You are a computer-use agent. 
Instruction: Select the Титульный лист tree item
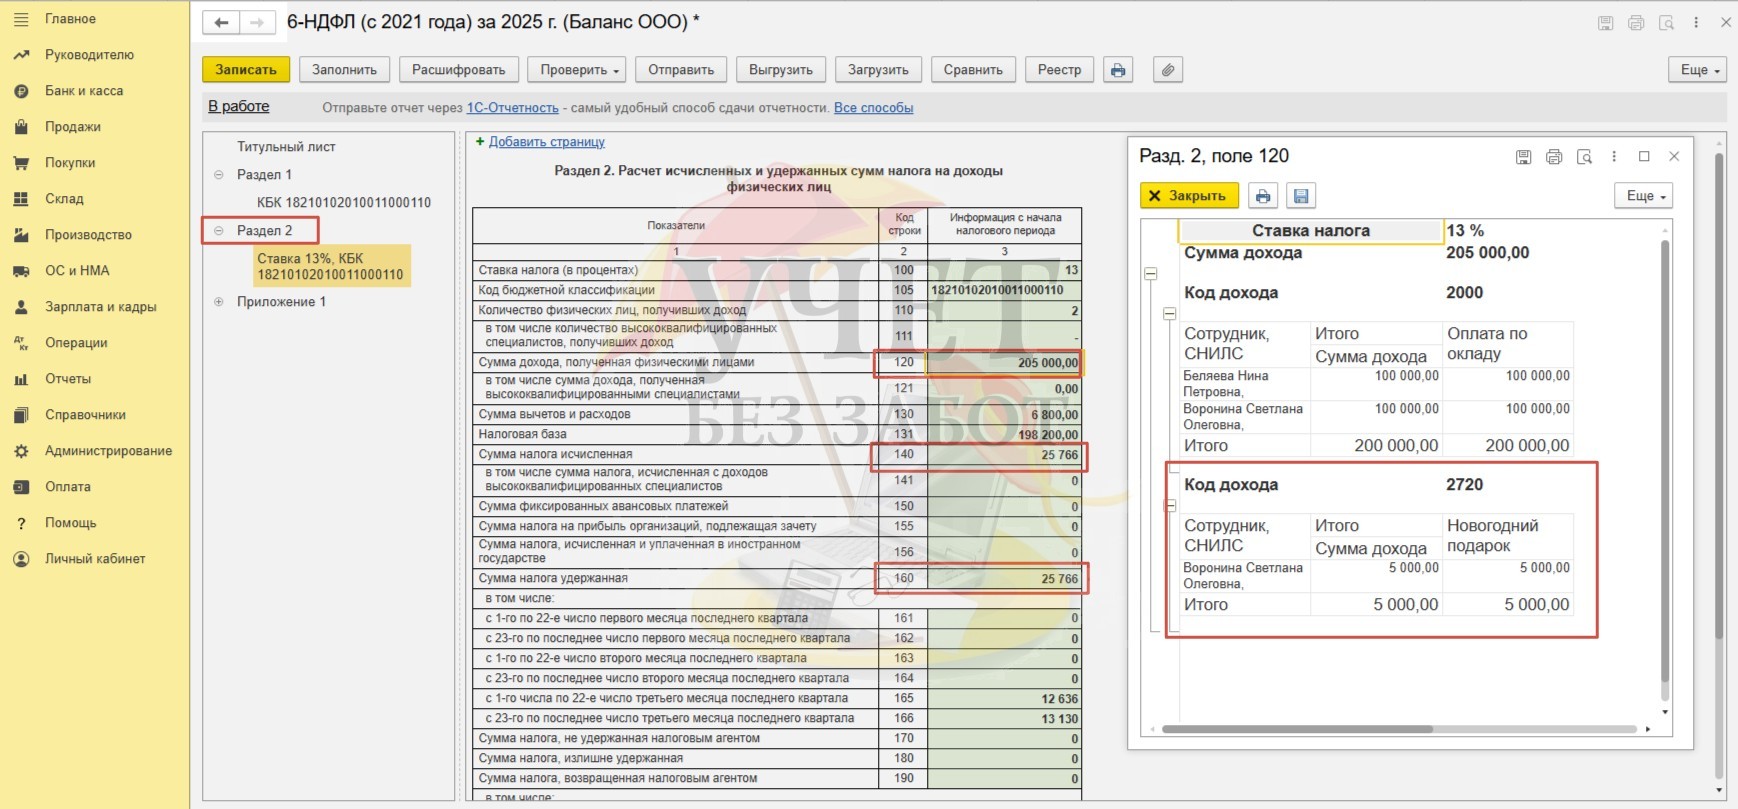click(x=286, y=147)
